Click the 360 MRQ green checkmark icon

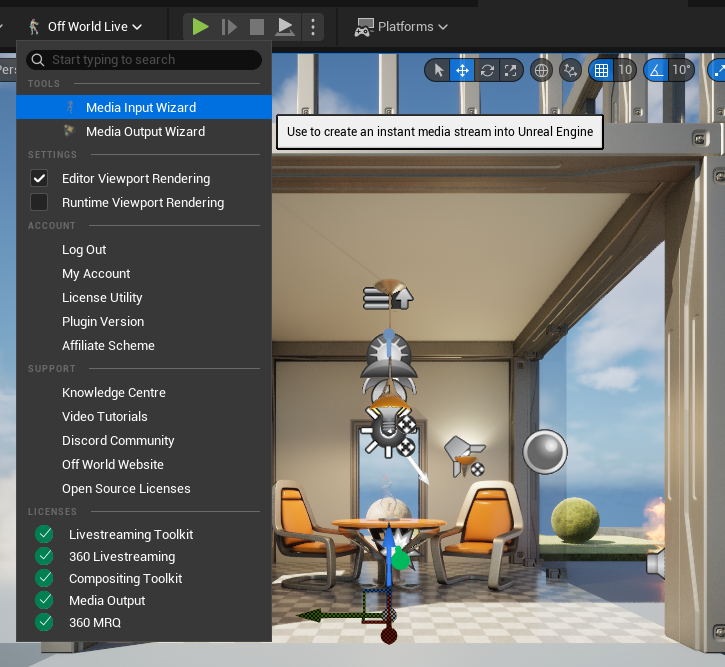point(44,622)
